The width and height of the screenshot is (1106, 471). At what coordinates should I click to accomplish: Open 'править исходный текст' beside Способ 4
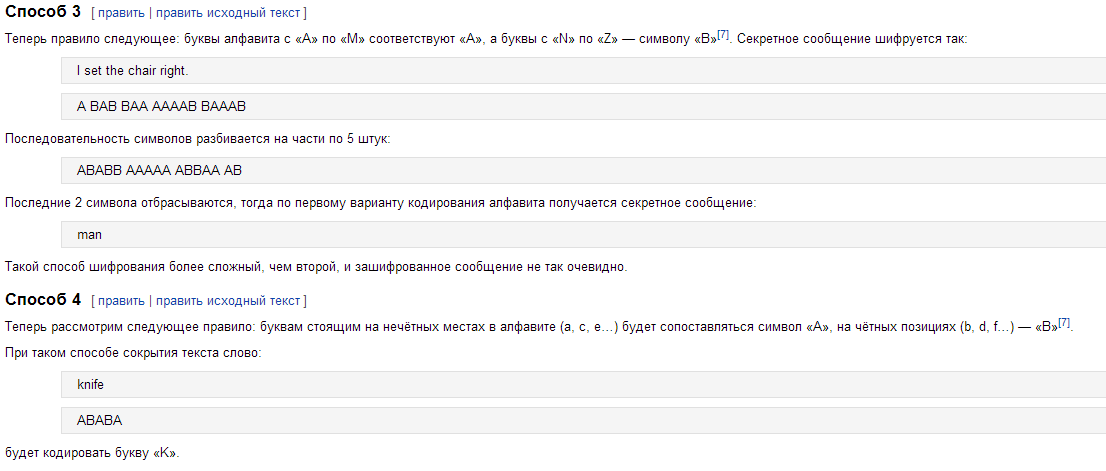coord(228,301)
